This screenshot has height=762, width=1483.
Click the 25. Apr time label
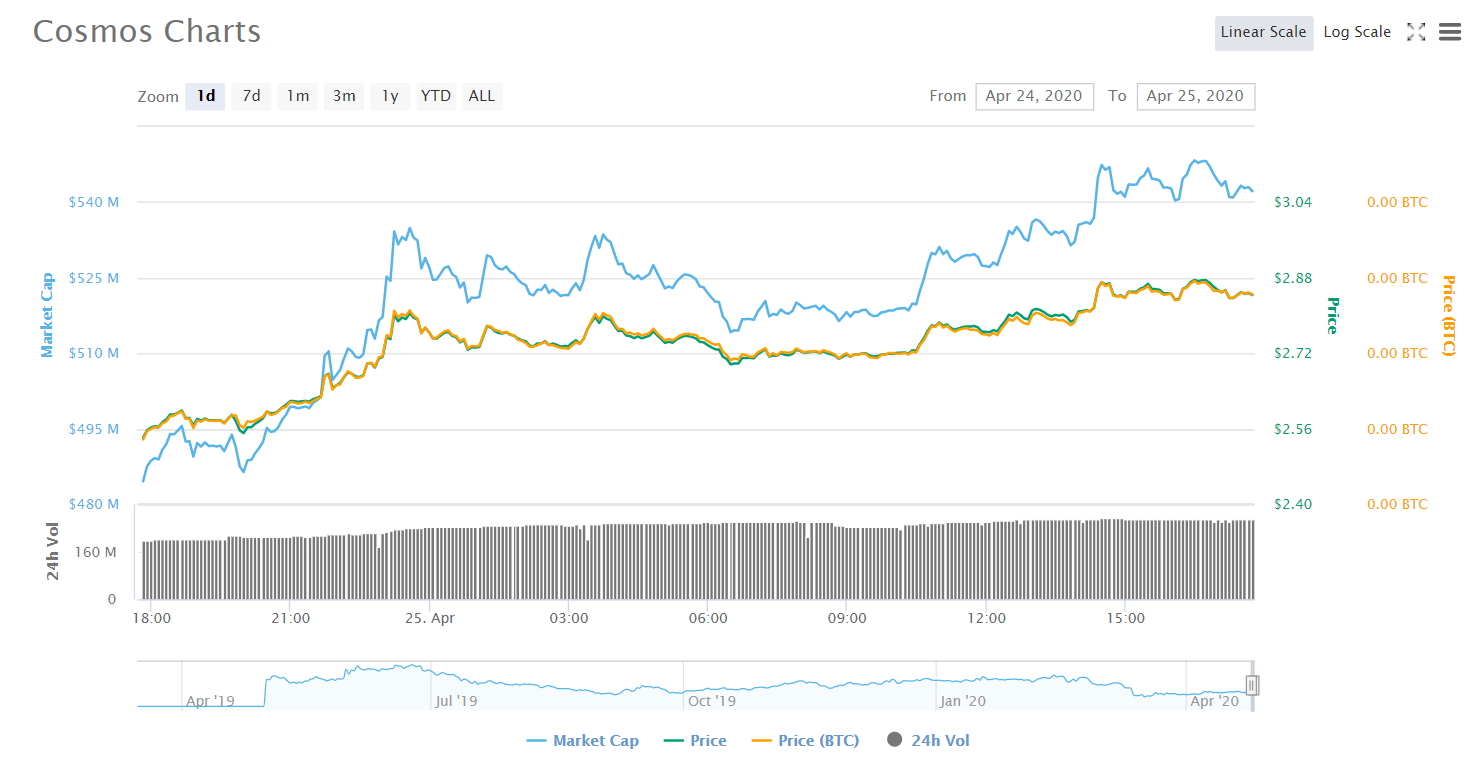[x=430, y=618]
